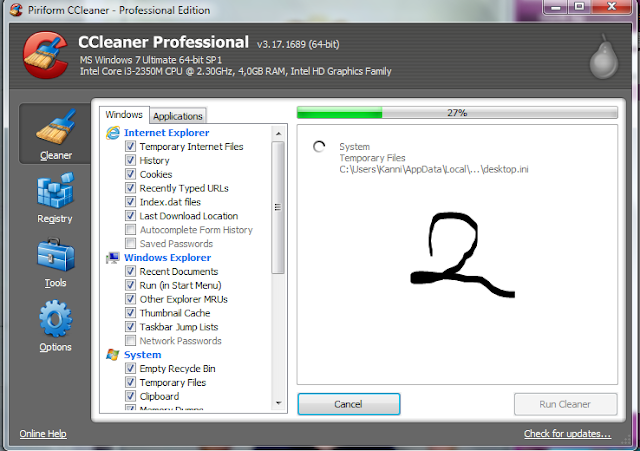The height and width of the screenshot is (451, 640).
Task: Minimize the CCleaner window
Action: (556, 7)
